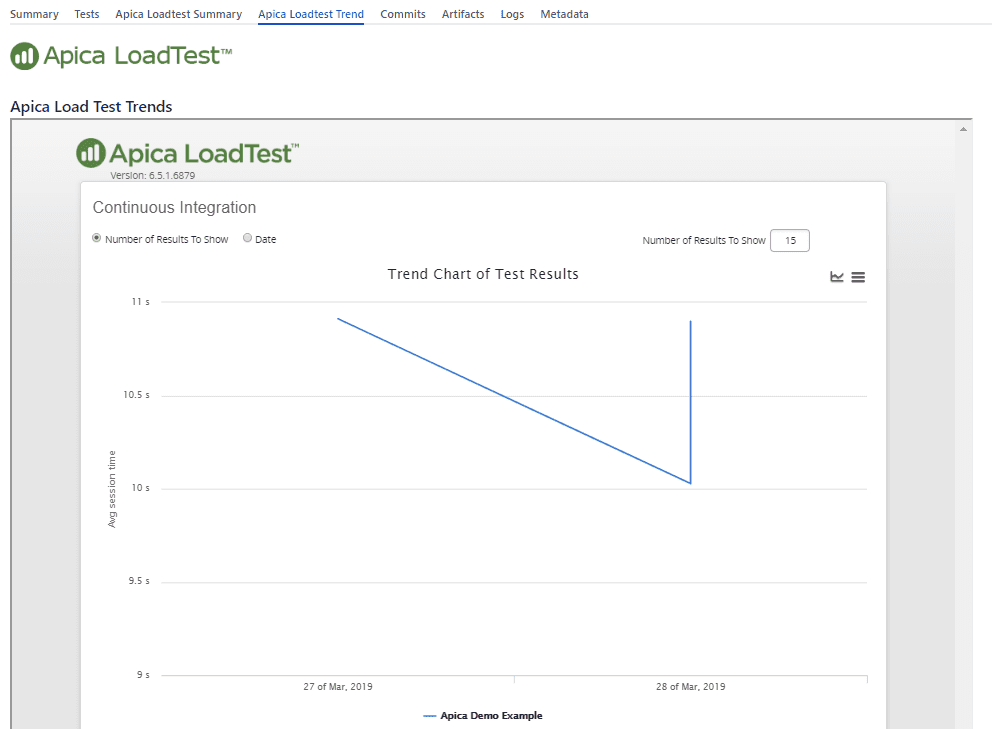This screenshot has height=729, width=992.
Task: Select the Apica Loadtest Trend tab
Action: click(311, 14)
